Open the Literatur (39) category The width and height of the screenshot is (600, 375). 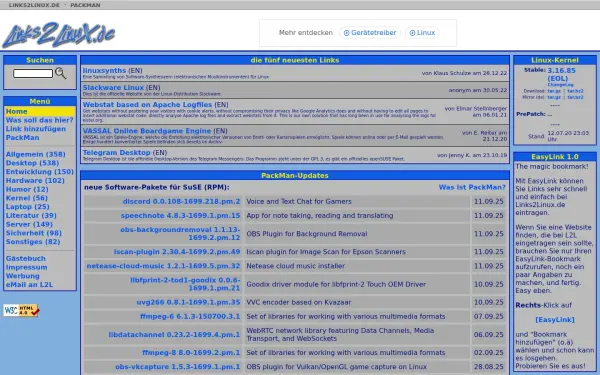pyautogui.click(x=31, y=216)
